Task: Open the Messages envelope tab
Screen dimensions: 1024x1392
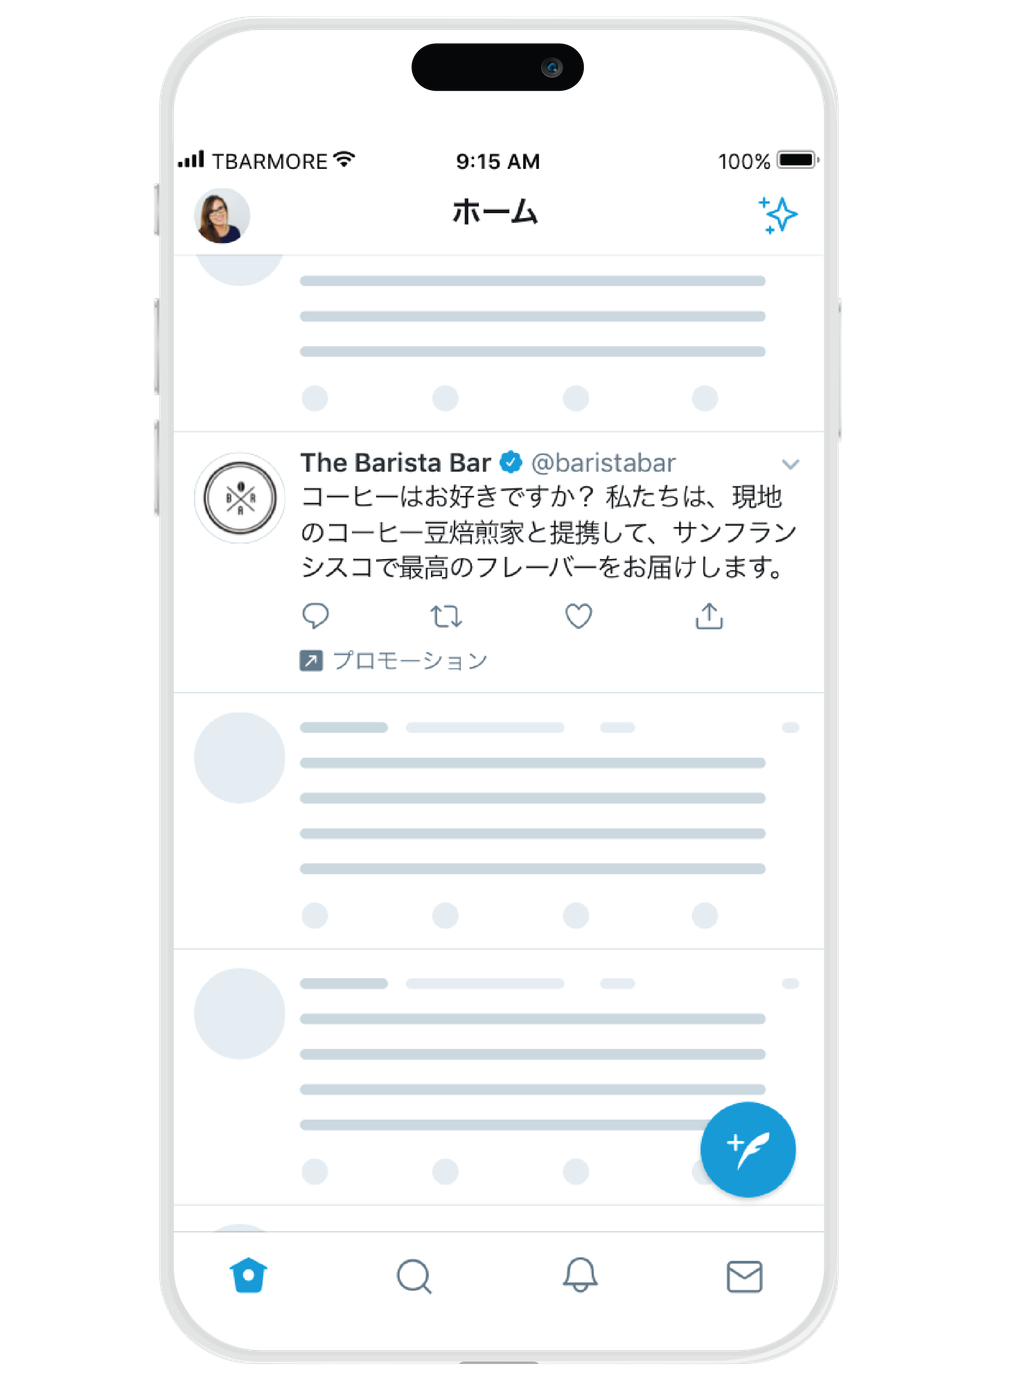Action: (x=744, y=1277)
